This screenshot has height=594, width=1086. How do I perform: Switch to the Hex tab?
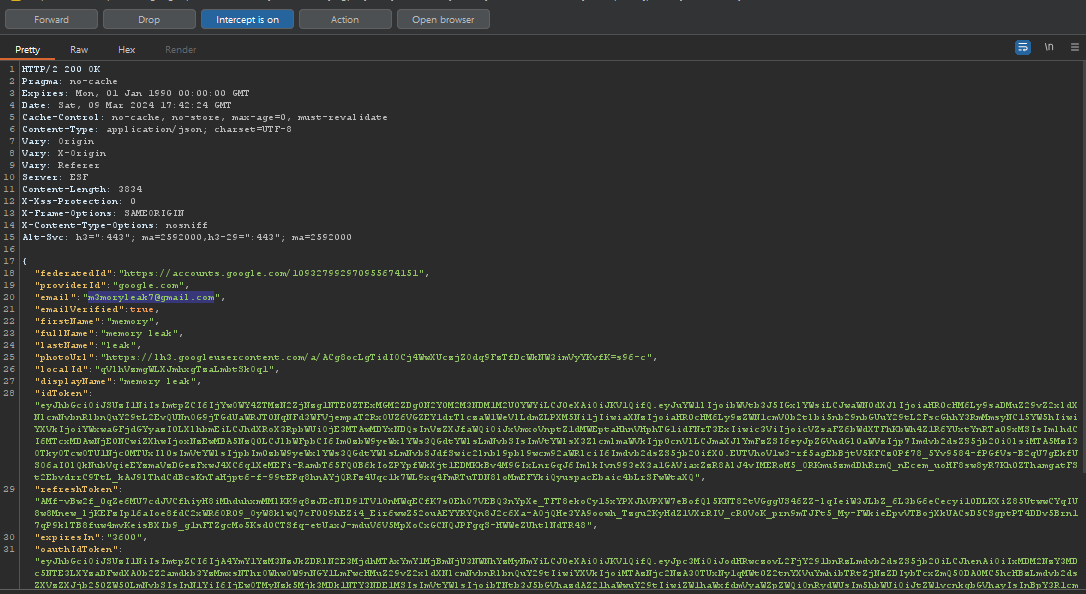(x=126, y=49)
